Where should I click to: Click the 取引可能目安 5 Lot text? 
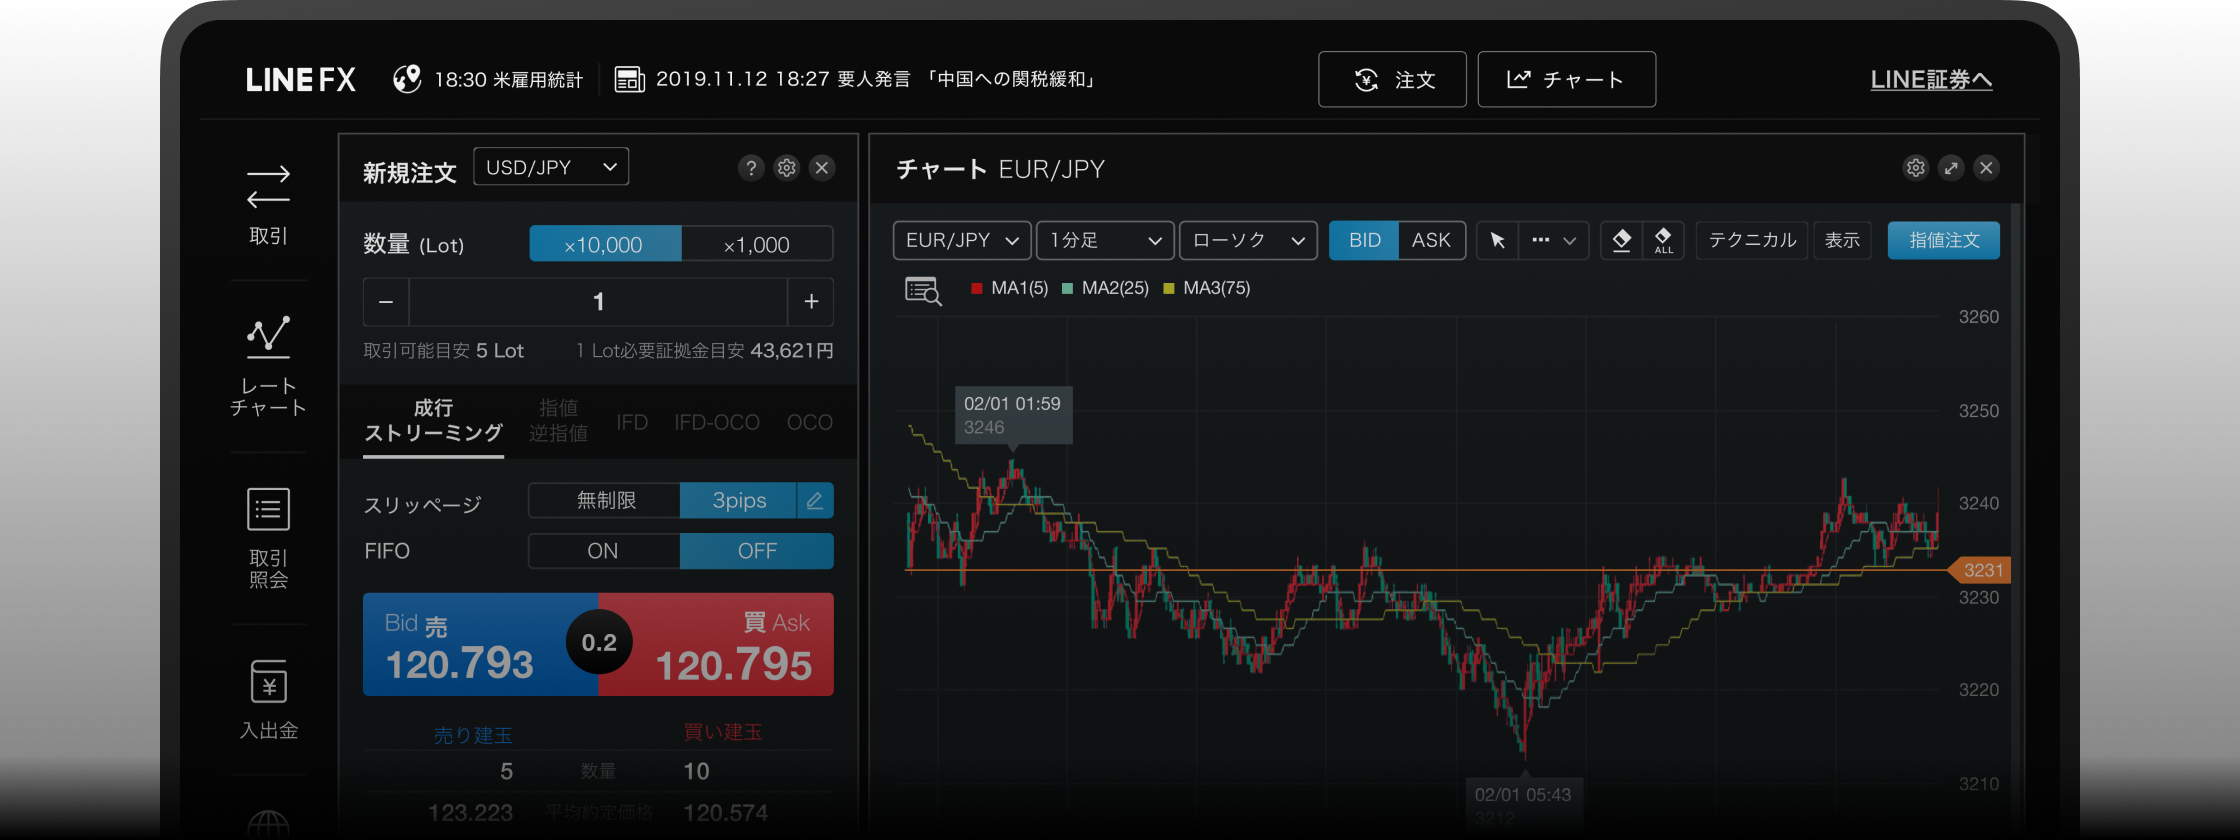[443, 351]
